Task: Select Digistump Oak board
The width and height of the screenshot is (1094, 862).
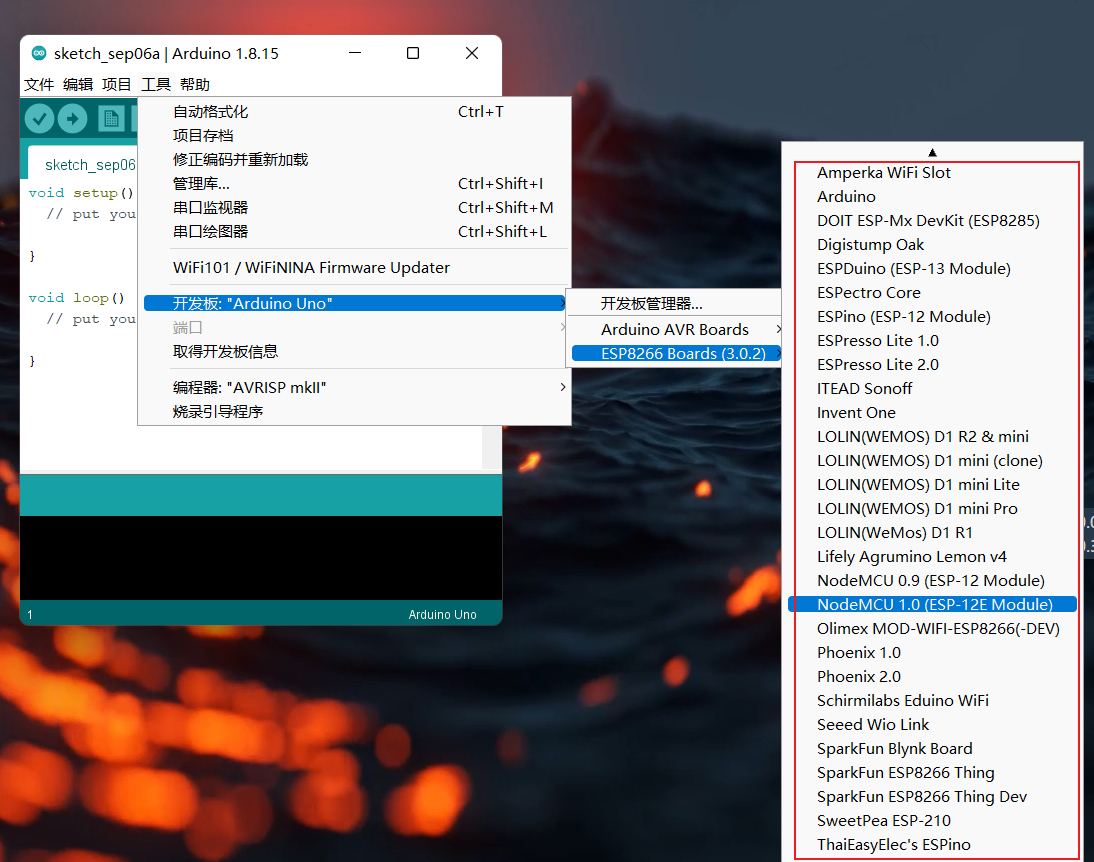Action: click(932, 245)
